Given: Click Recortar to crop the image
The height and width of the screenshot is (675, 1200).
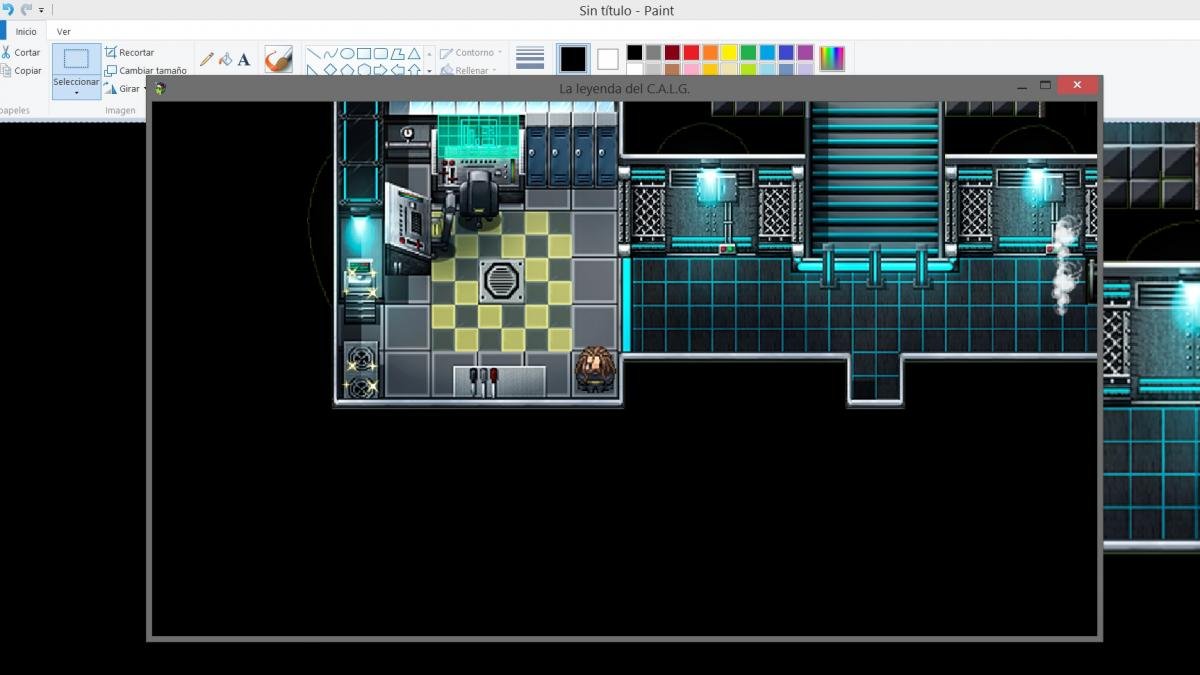Looking at the screenshot, I should (x=130, y=52).
